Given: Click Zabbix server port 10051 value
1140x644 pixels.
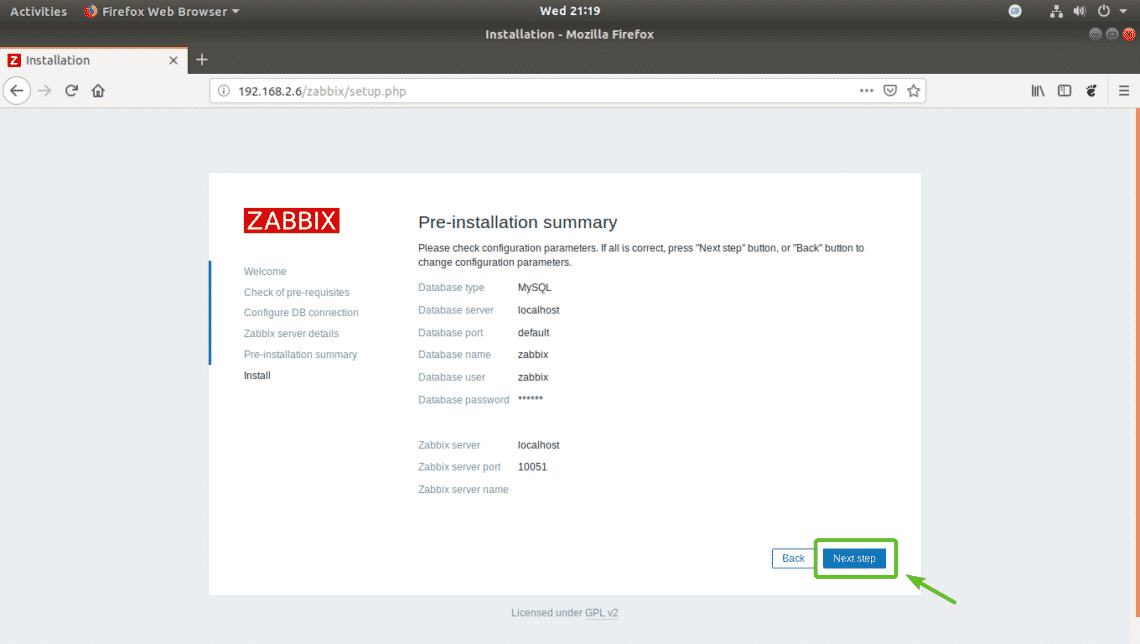Looking at the screenshot, I should click(532, 467).
